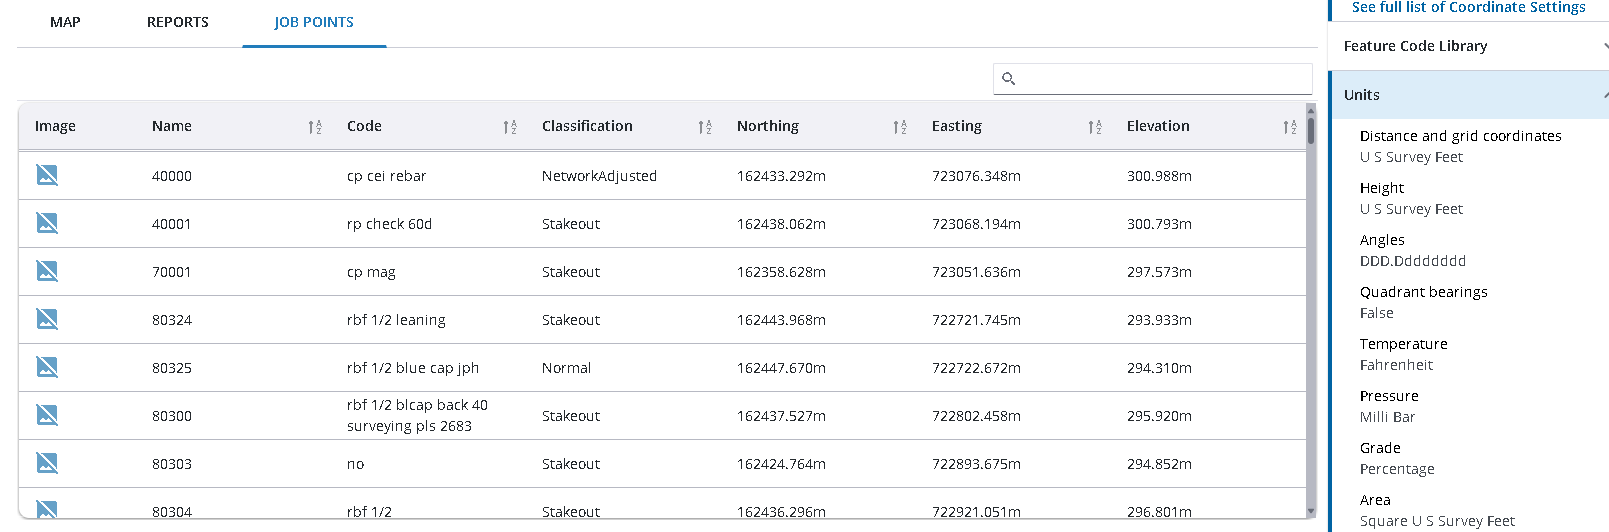Sort by Classification using its sort arrows
Screen dimensions: 1609x532
click(705, 127)
